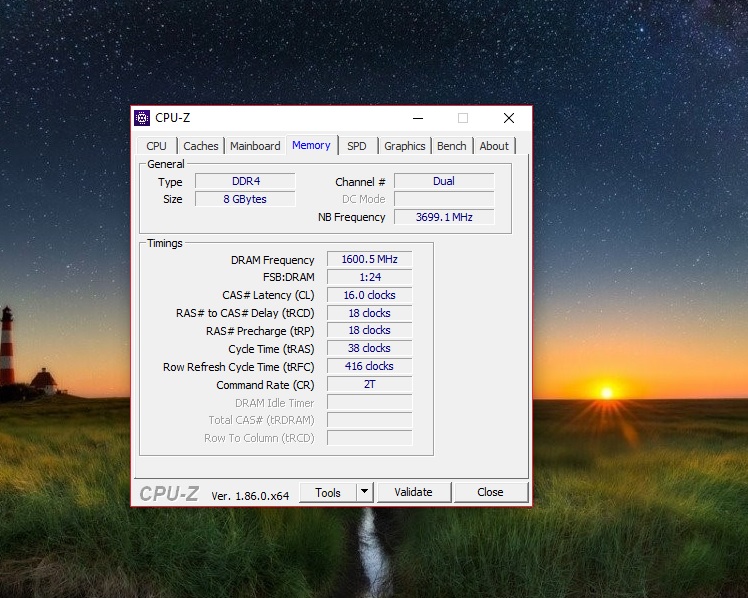Click the 8 GBytes size field
The width and height of the screenshot is (748, 598).
pyautogui.click(x=245, y=199)
